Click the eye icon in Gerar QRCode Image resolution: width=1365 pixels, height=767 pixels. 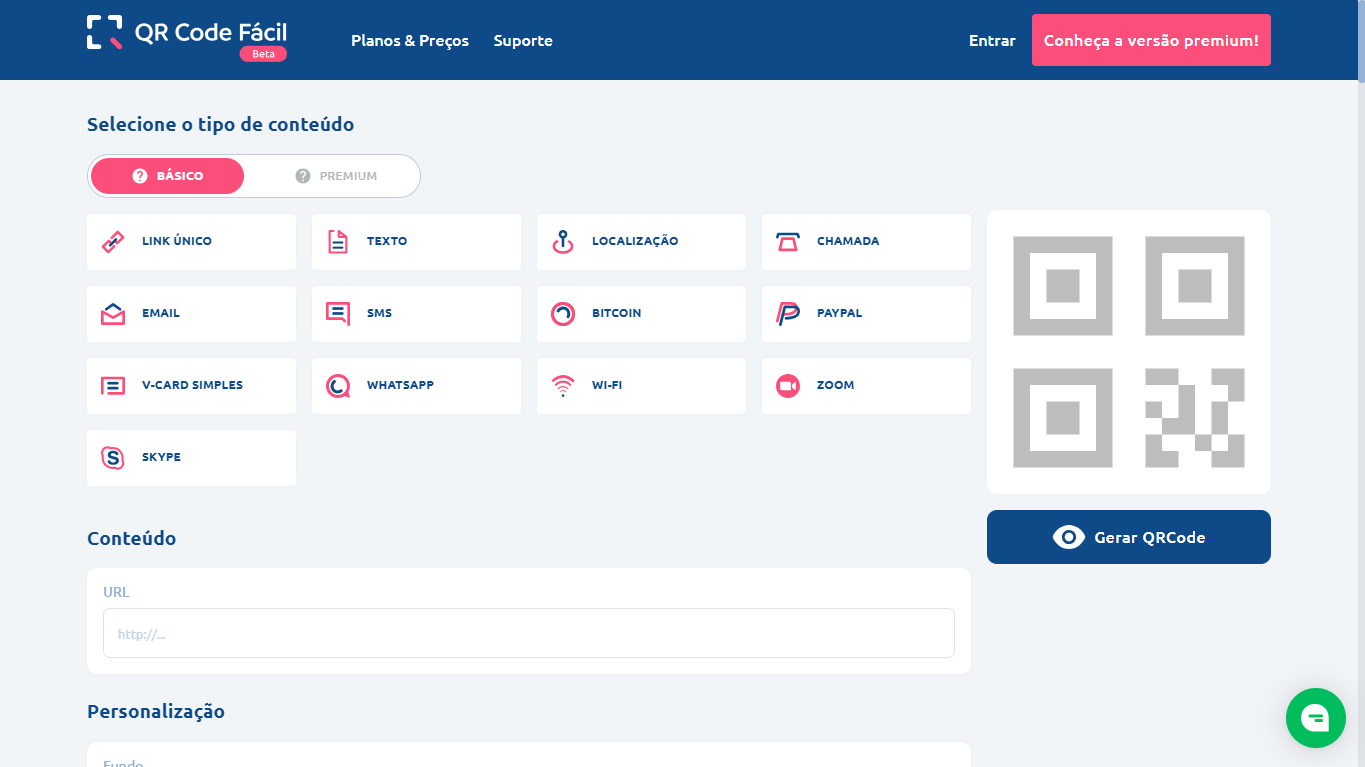click(x=1069, y=537)
